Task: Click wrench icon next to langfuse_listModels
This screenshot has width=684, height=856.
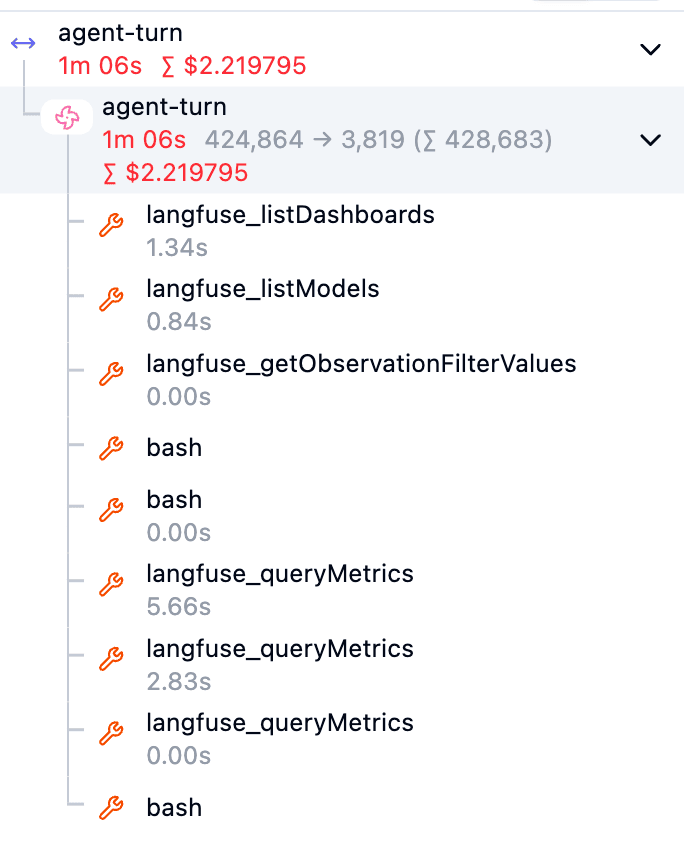Action: pyautogui.click(x=111, y=299)
